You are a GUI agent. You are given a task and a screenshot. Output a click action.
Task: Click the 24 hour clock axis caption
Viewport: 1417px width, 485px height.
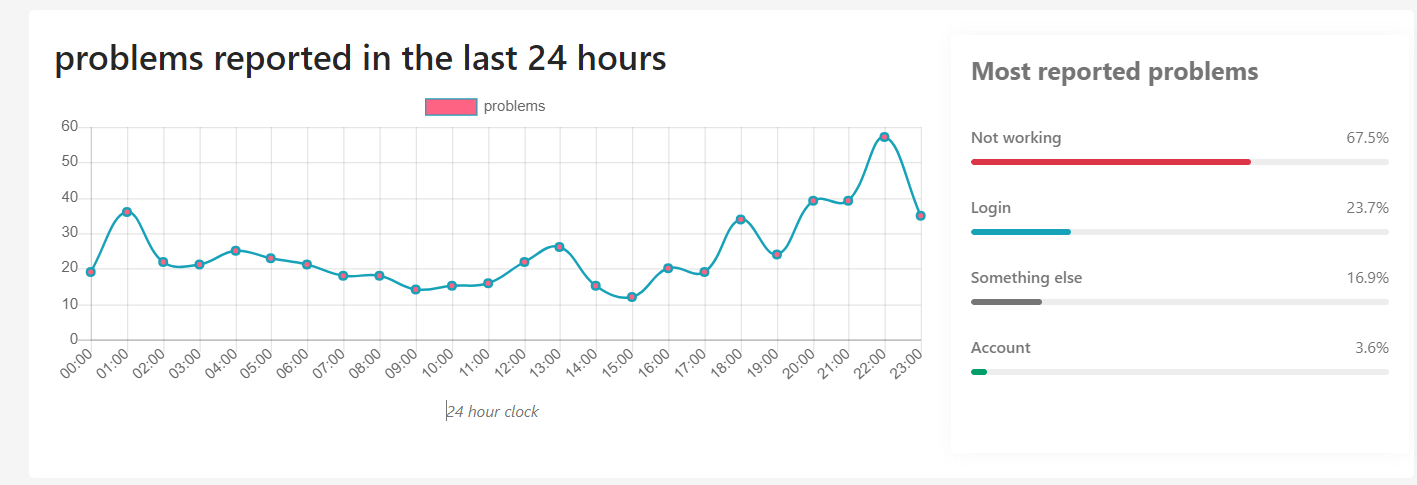tap(492, 412)
